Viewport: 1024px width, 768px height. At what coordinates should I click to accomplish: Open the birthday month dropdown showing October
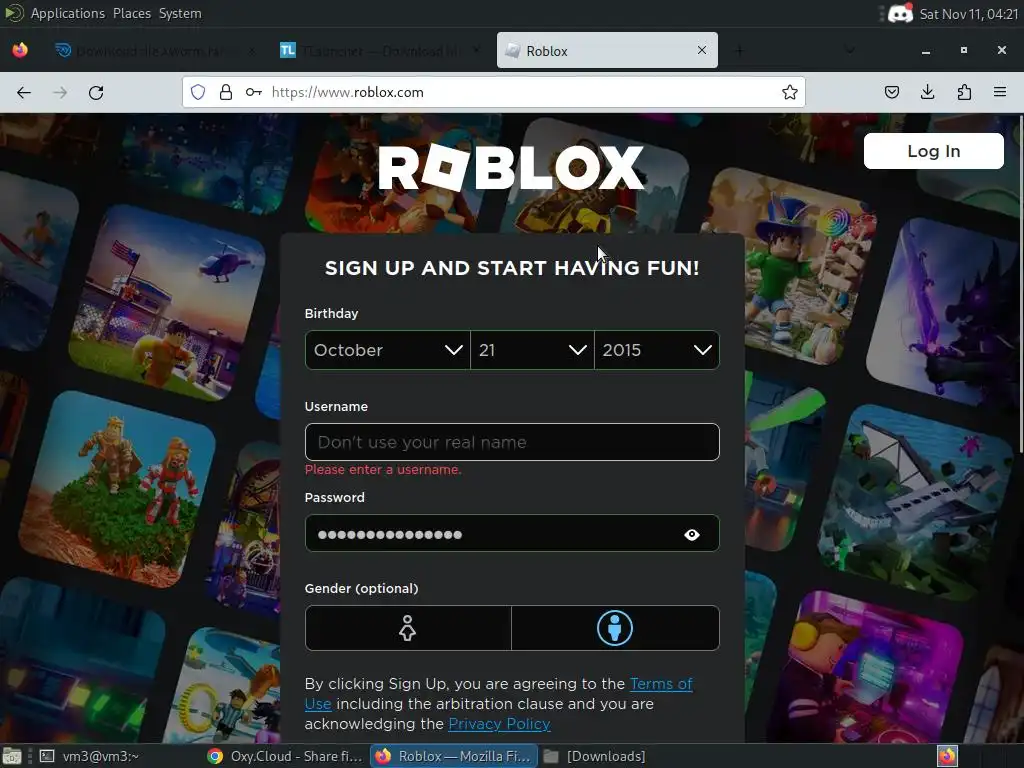(388, 350)
